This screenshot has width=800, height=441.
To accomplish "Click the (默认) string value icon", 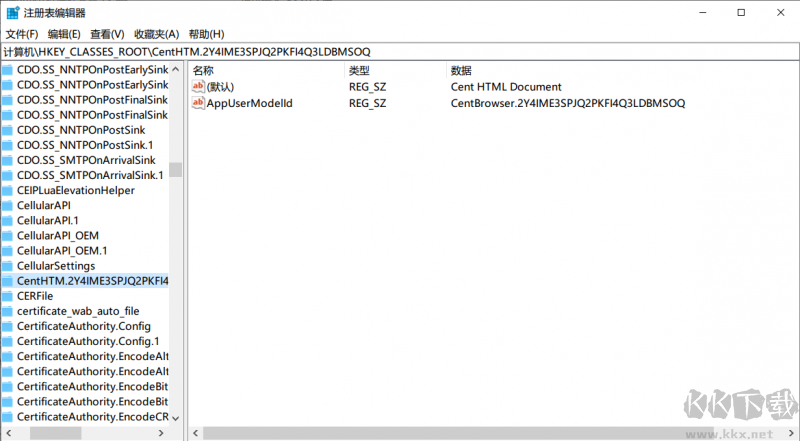I will (x=198, y=86).
